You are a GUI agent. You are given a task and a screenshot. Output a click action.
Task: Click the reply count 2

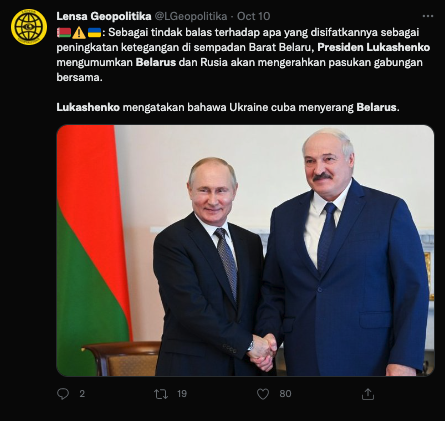click(x=82, y=394)
